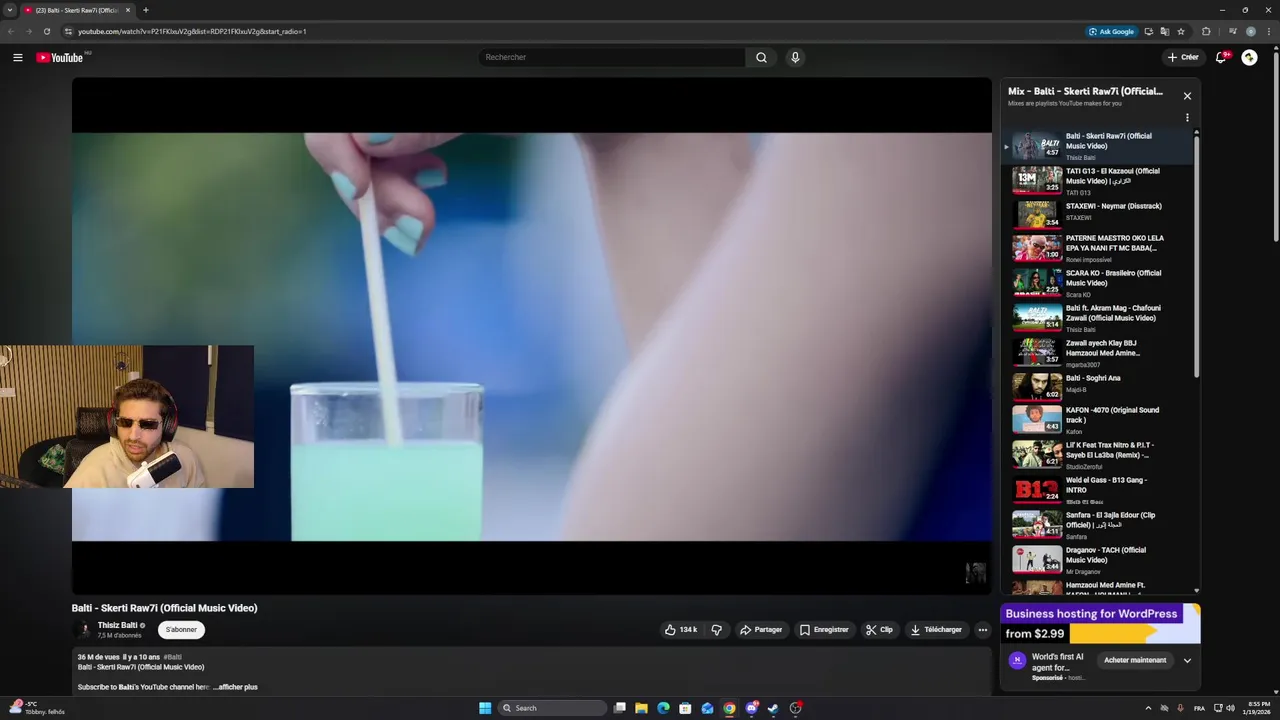Open the Thisiz Balti channel name

pos(118,625)
